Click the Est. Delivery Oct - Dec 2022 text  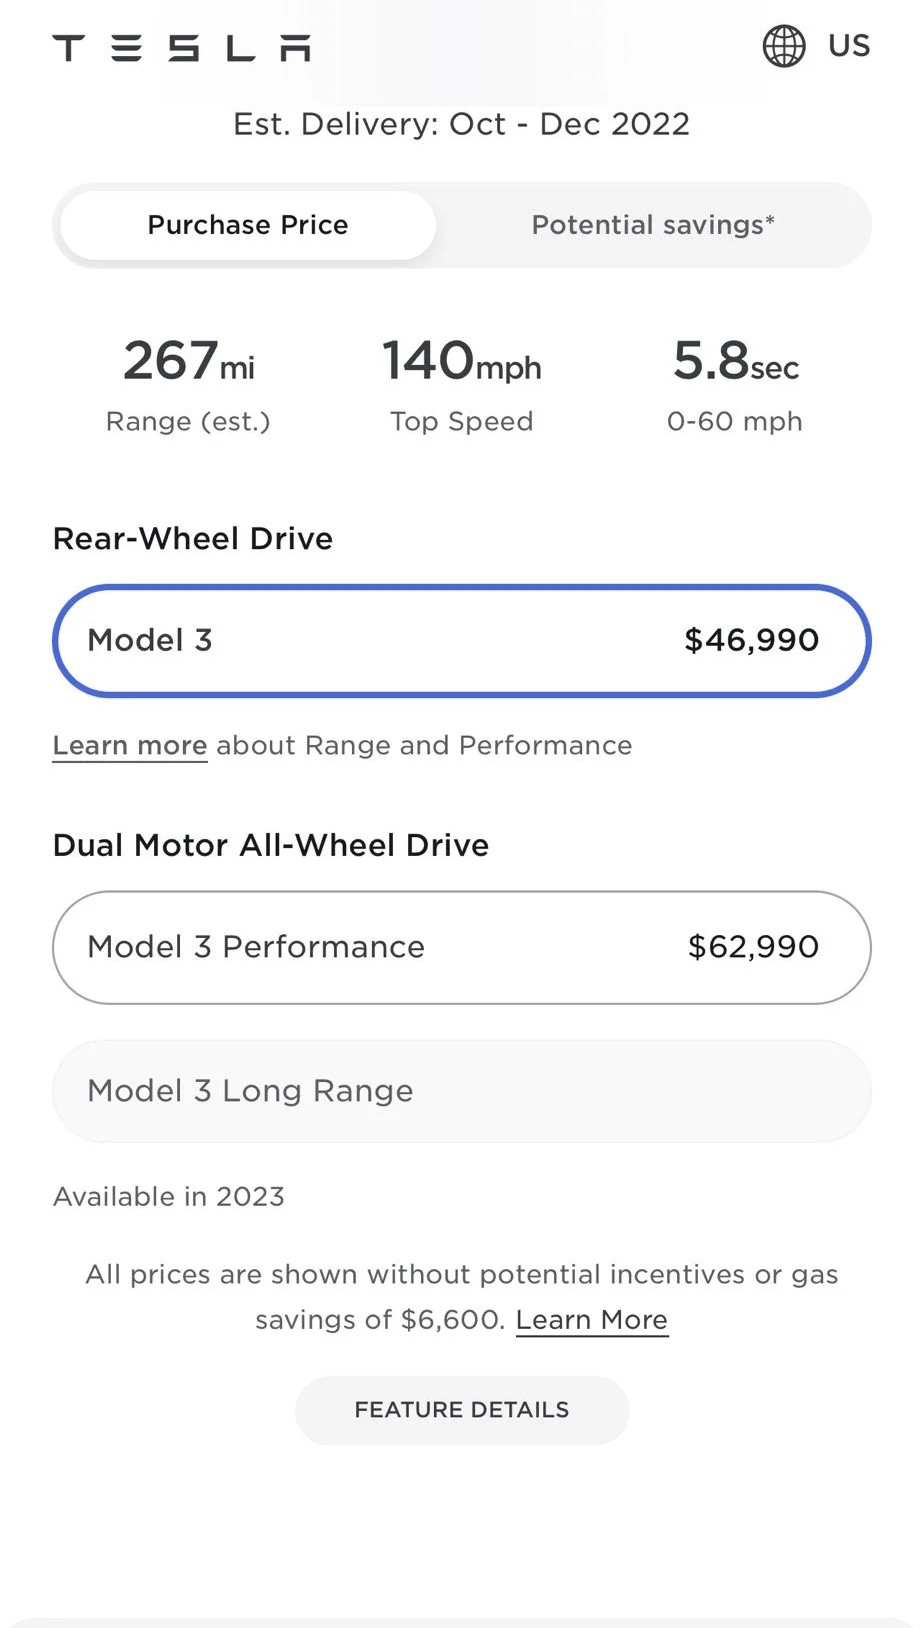coord(462,124)
